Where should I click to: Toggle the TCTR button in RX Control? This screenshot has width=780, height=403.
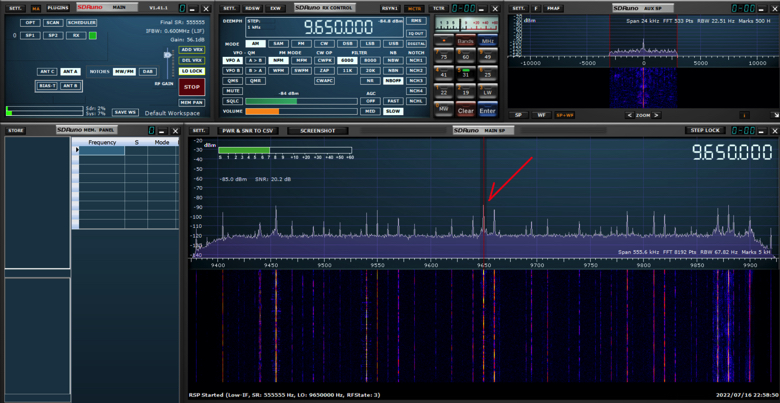pyautogui.click(x=438, y=8)
